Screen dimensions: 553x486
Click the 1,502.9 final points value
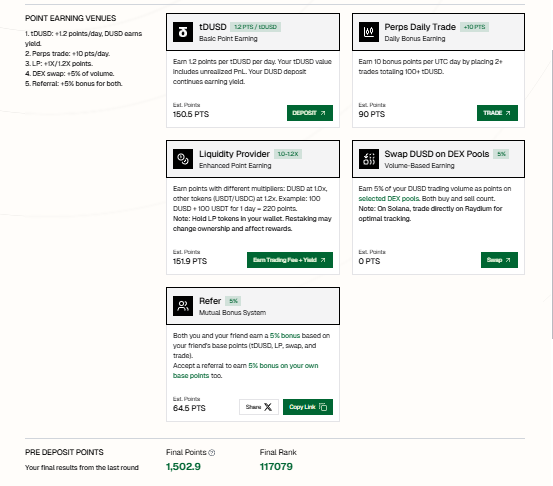click(183, 467)
